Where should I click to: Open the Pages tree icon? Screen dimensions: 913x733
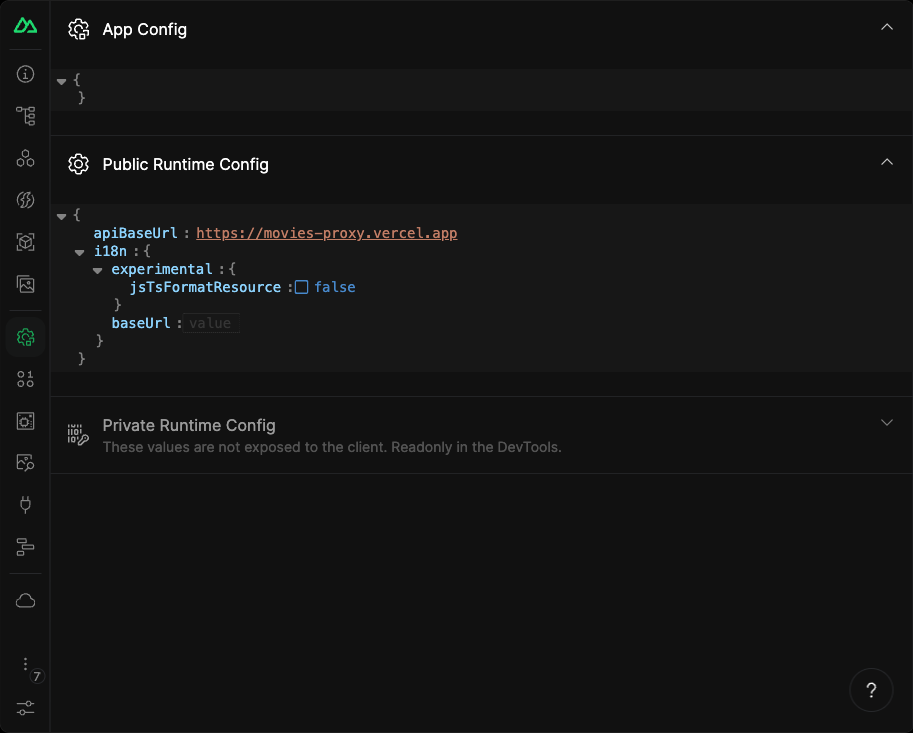coord(25,116)
